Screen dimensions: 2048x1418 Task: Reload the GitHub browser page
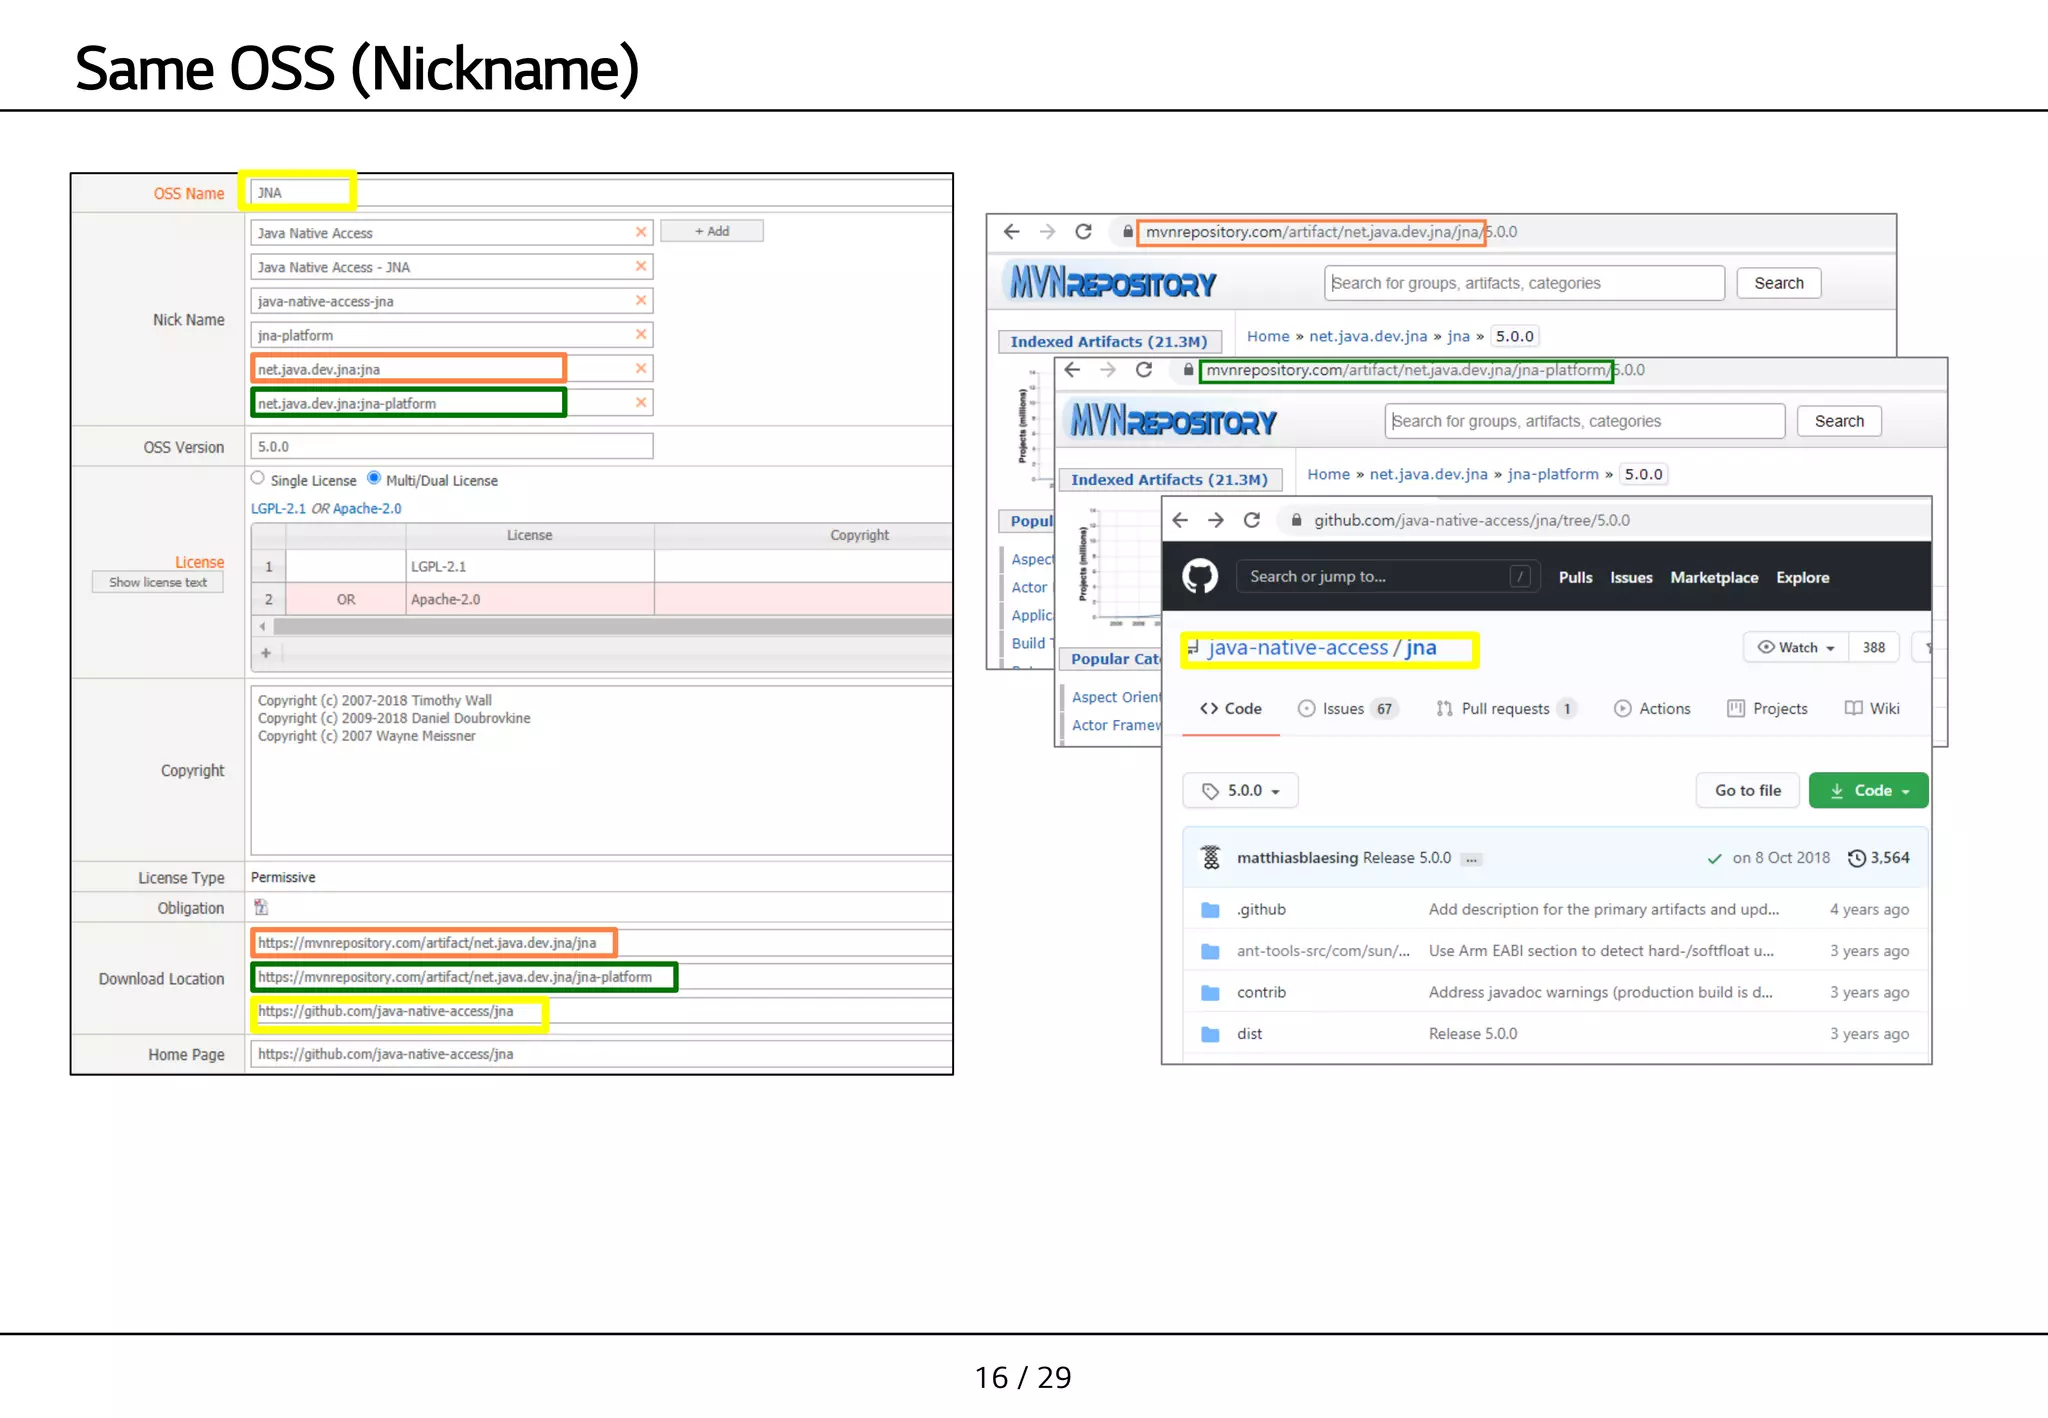click(1252, 520)
